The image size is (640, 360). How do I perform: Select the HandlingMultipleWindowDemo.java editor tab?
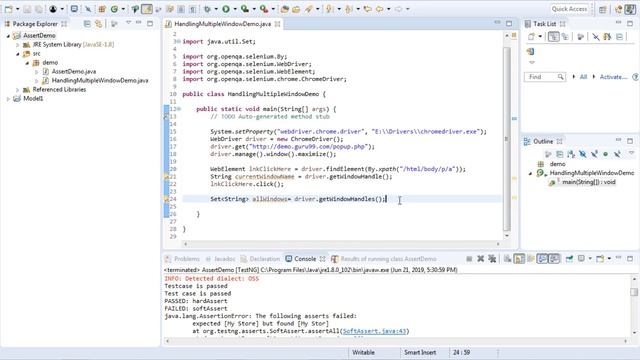pyautogui.click(x=222, y=24)
